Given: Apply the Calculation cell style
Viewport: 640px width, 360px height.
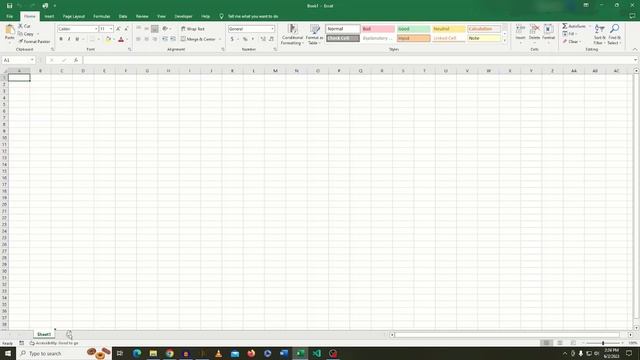Looking at the screenshot, I should click(x=484, y=29).
